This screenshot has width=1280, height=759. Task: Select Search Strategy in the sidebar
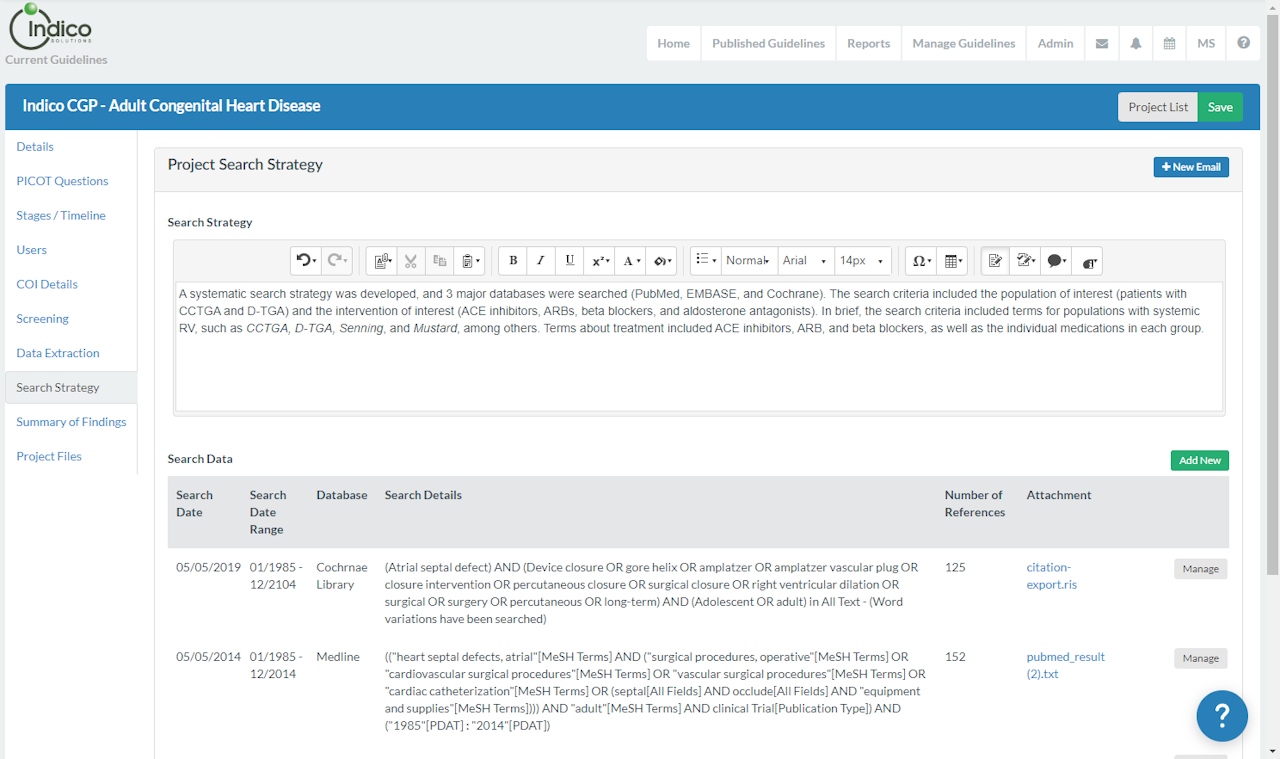point(71,388)
